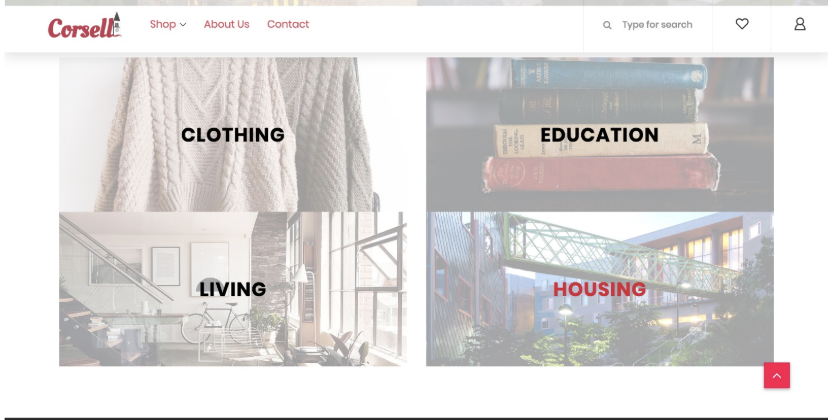This screenshot has height=420, width=828.
Task: Select the knitted sweater image
Action: pos(233,134)
